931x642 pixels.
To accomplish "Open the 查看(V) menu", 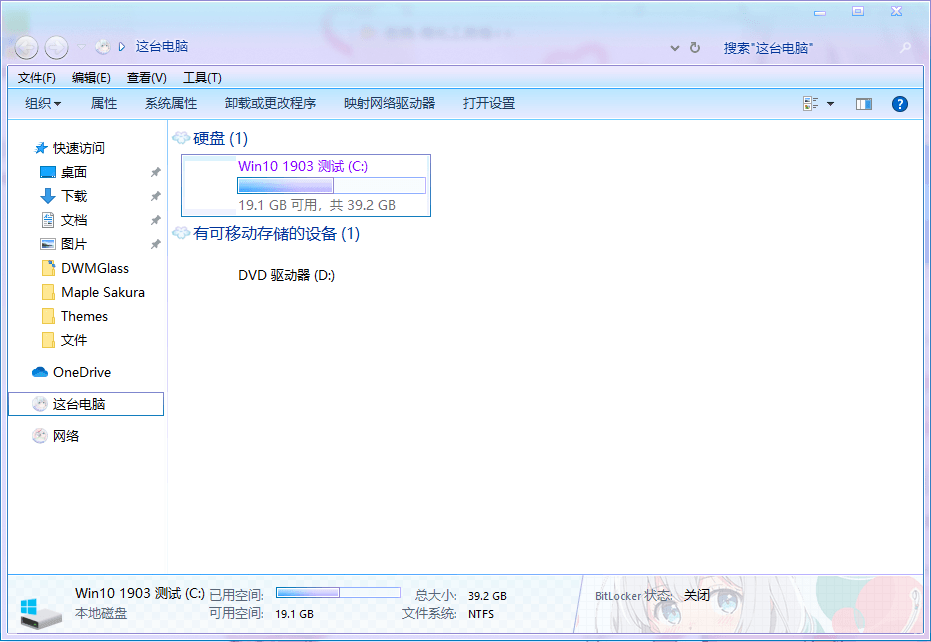I will pyautogui.click(x=147, y=78).
